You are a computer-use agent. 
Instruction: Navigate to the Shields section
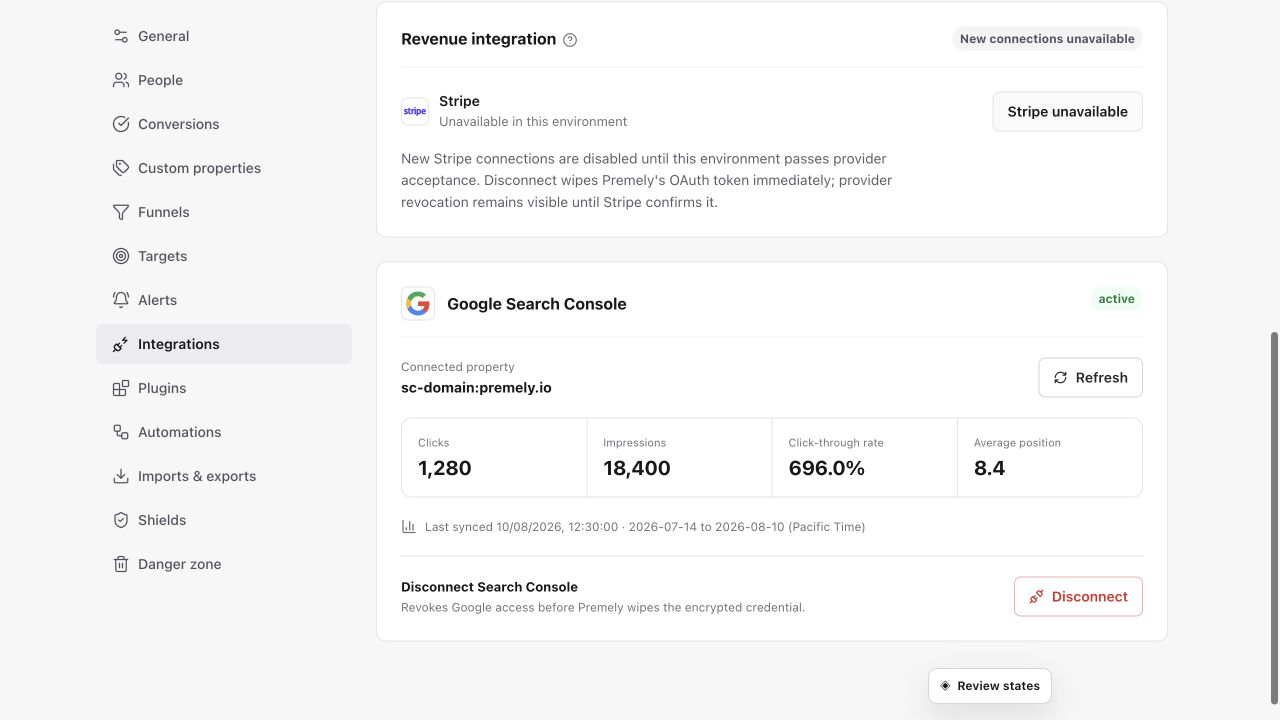click(224, 520)
